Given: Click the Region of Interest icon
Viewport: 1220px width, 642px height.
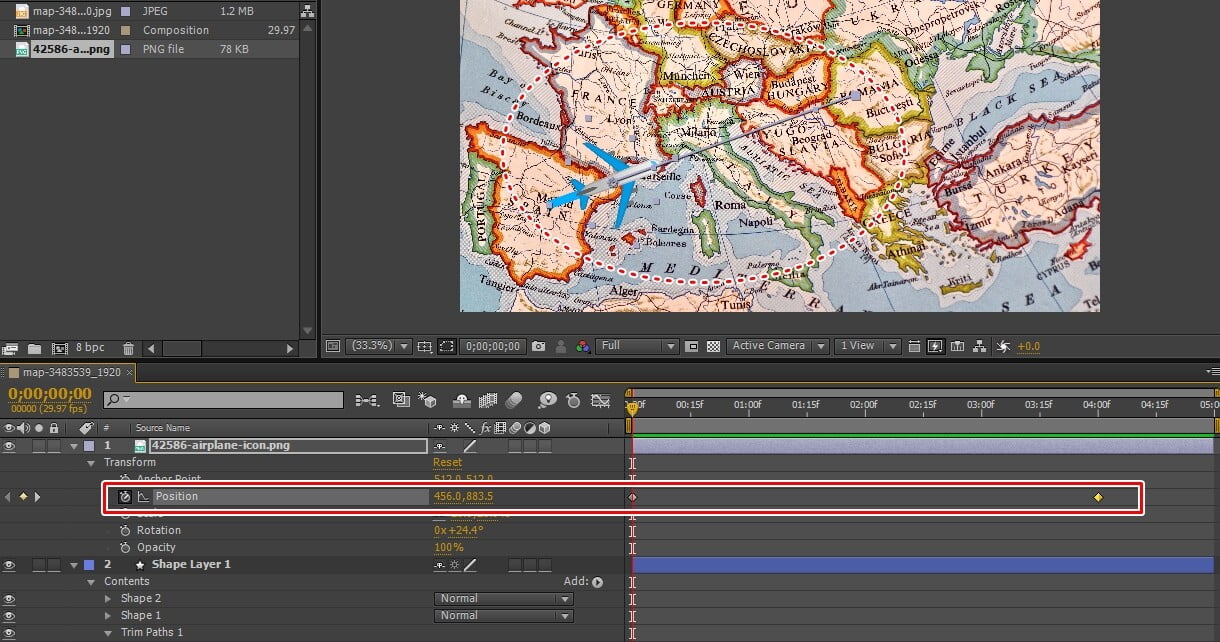Looking at the screenshot, I should (691, 346).
